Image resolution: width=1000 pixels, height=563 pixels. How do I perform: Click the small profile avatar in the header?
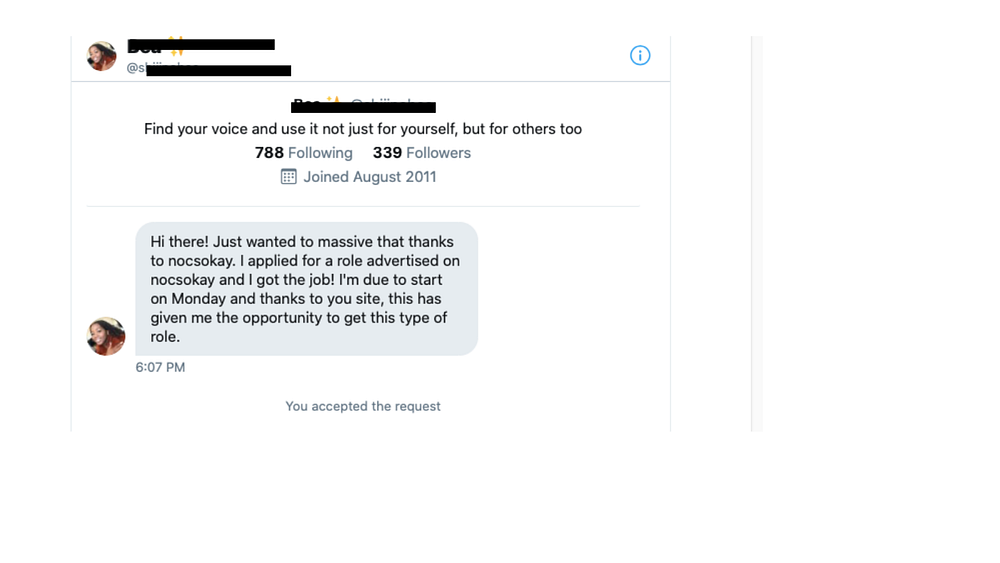102,56
